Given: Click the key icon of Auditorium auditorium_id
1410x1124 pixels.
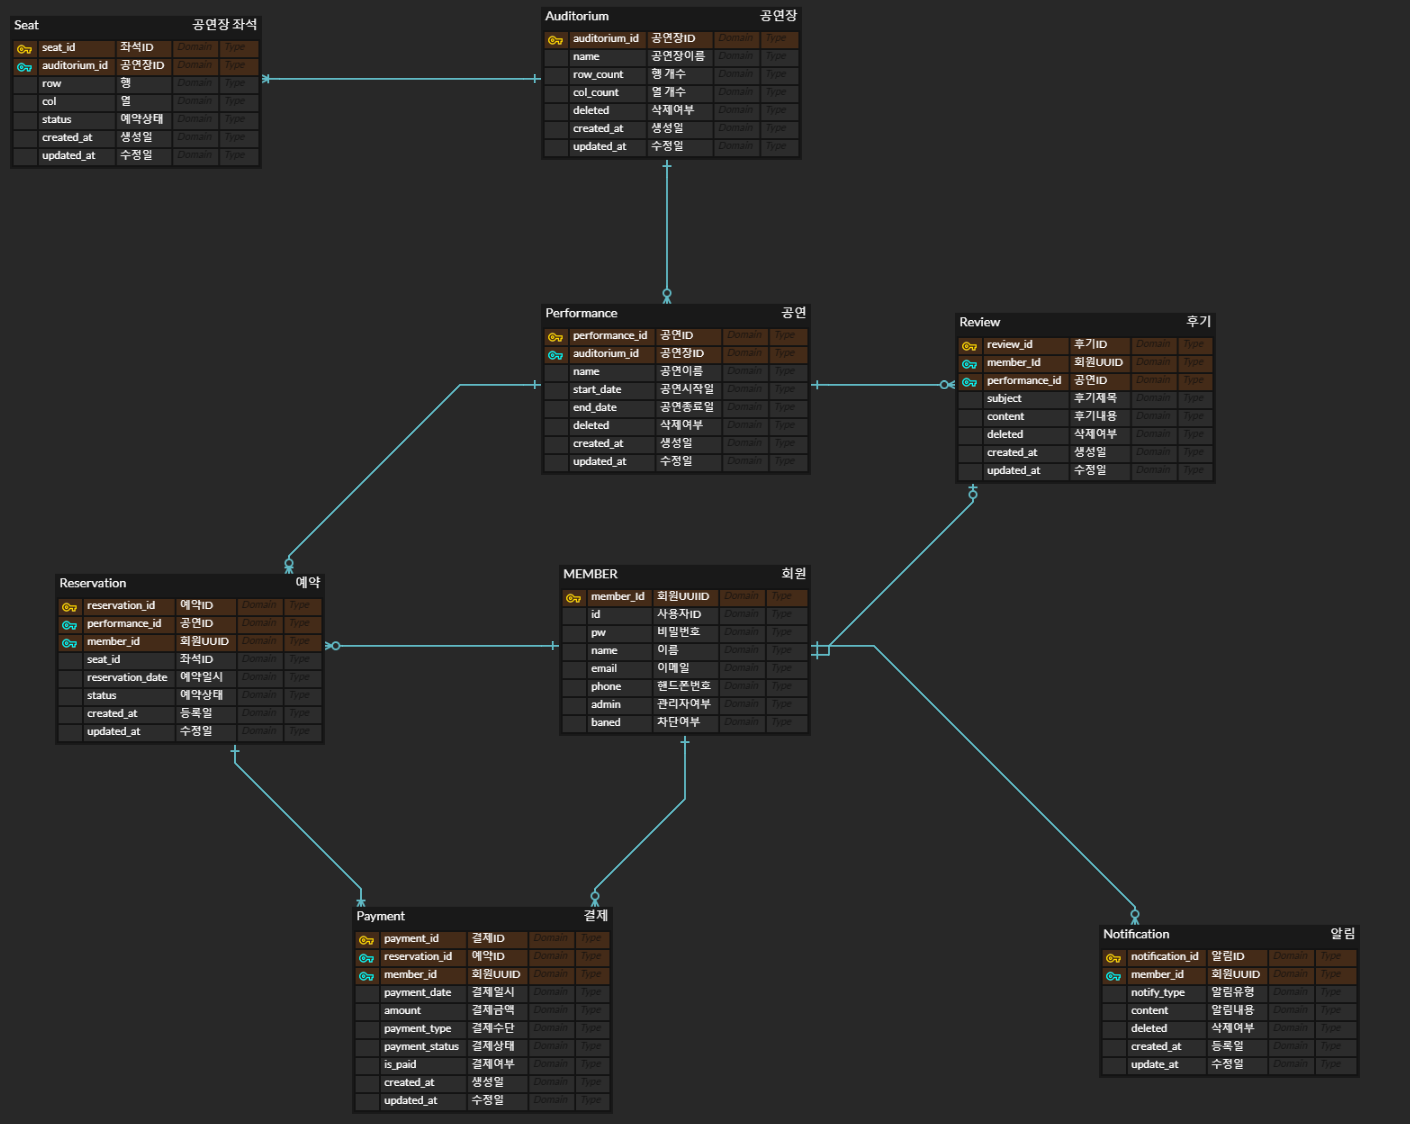Looking at the screenshot, I should pos(555,40).
